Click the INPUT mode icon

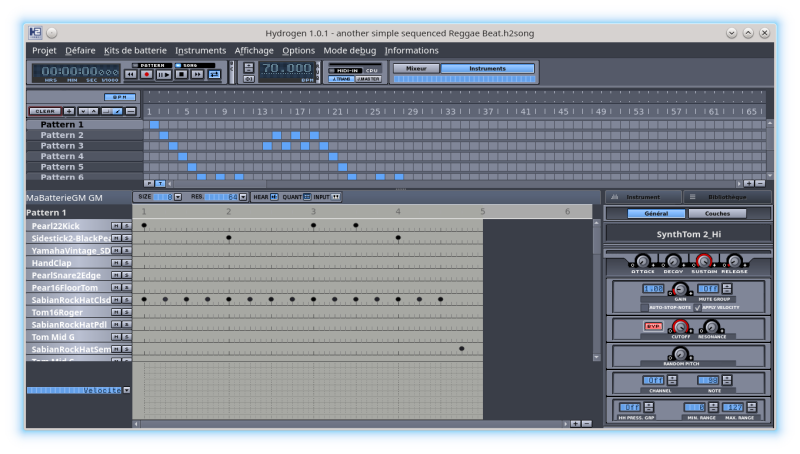pyautogui.click(x=336, y=197)
